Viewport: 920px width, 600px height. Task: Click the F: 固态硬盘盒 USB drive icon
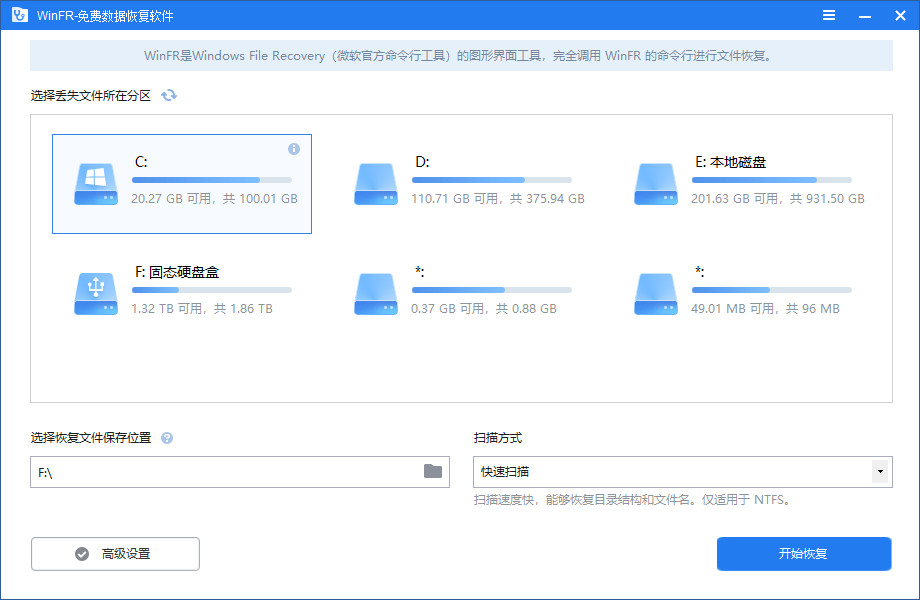pyautogui.click(x=96, y=294)
